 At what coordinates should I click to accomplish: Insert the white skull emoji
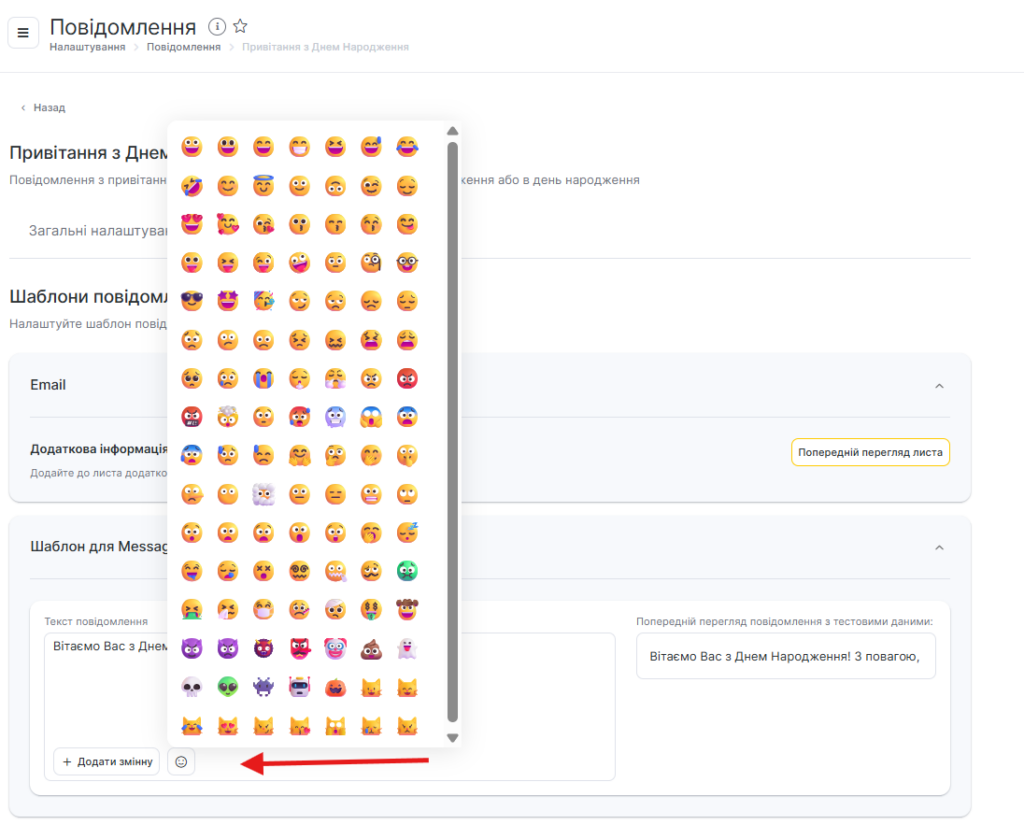point(191,687)
